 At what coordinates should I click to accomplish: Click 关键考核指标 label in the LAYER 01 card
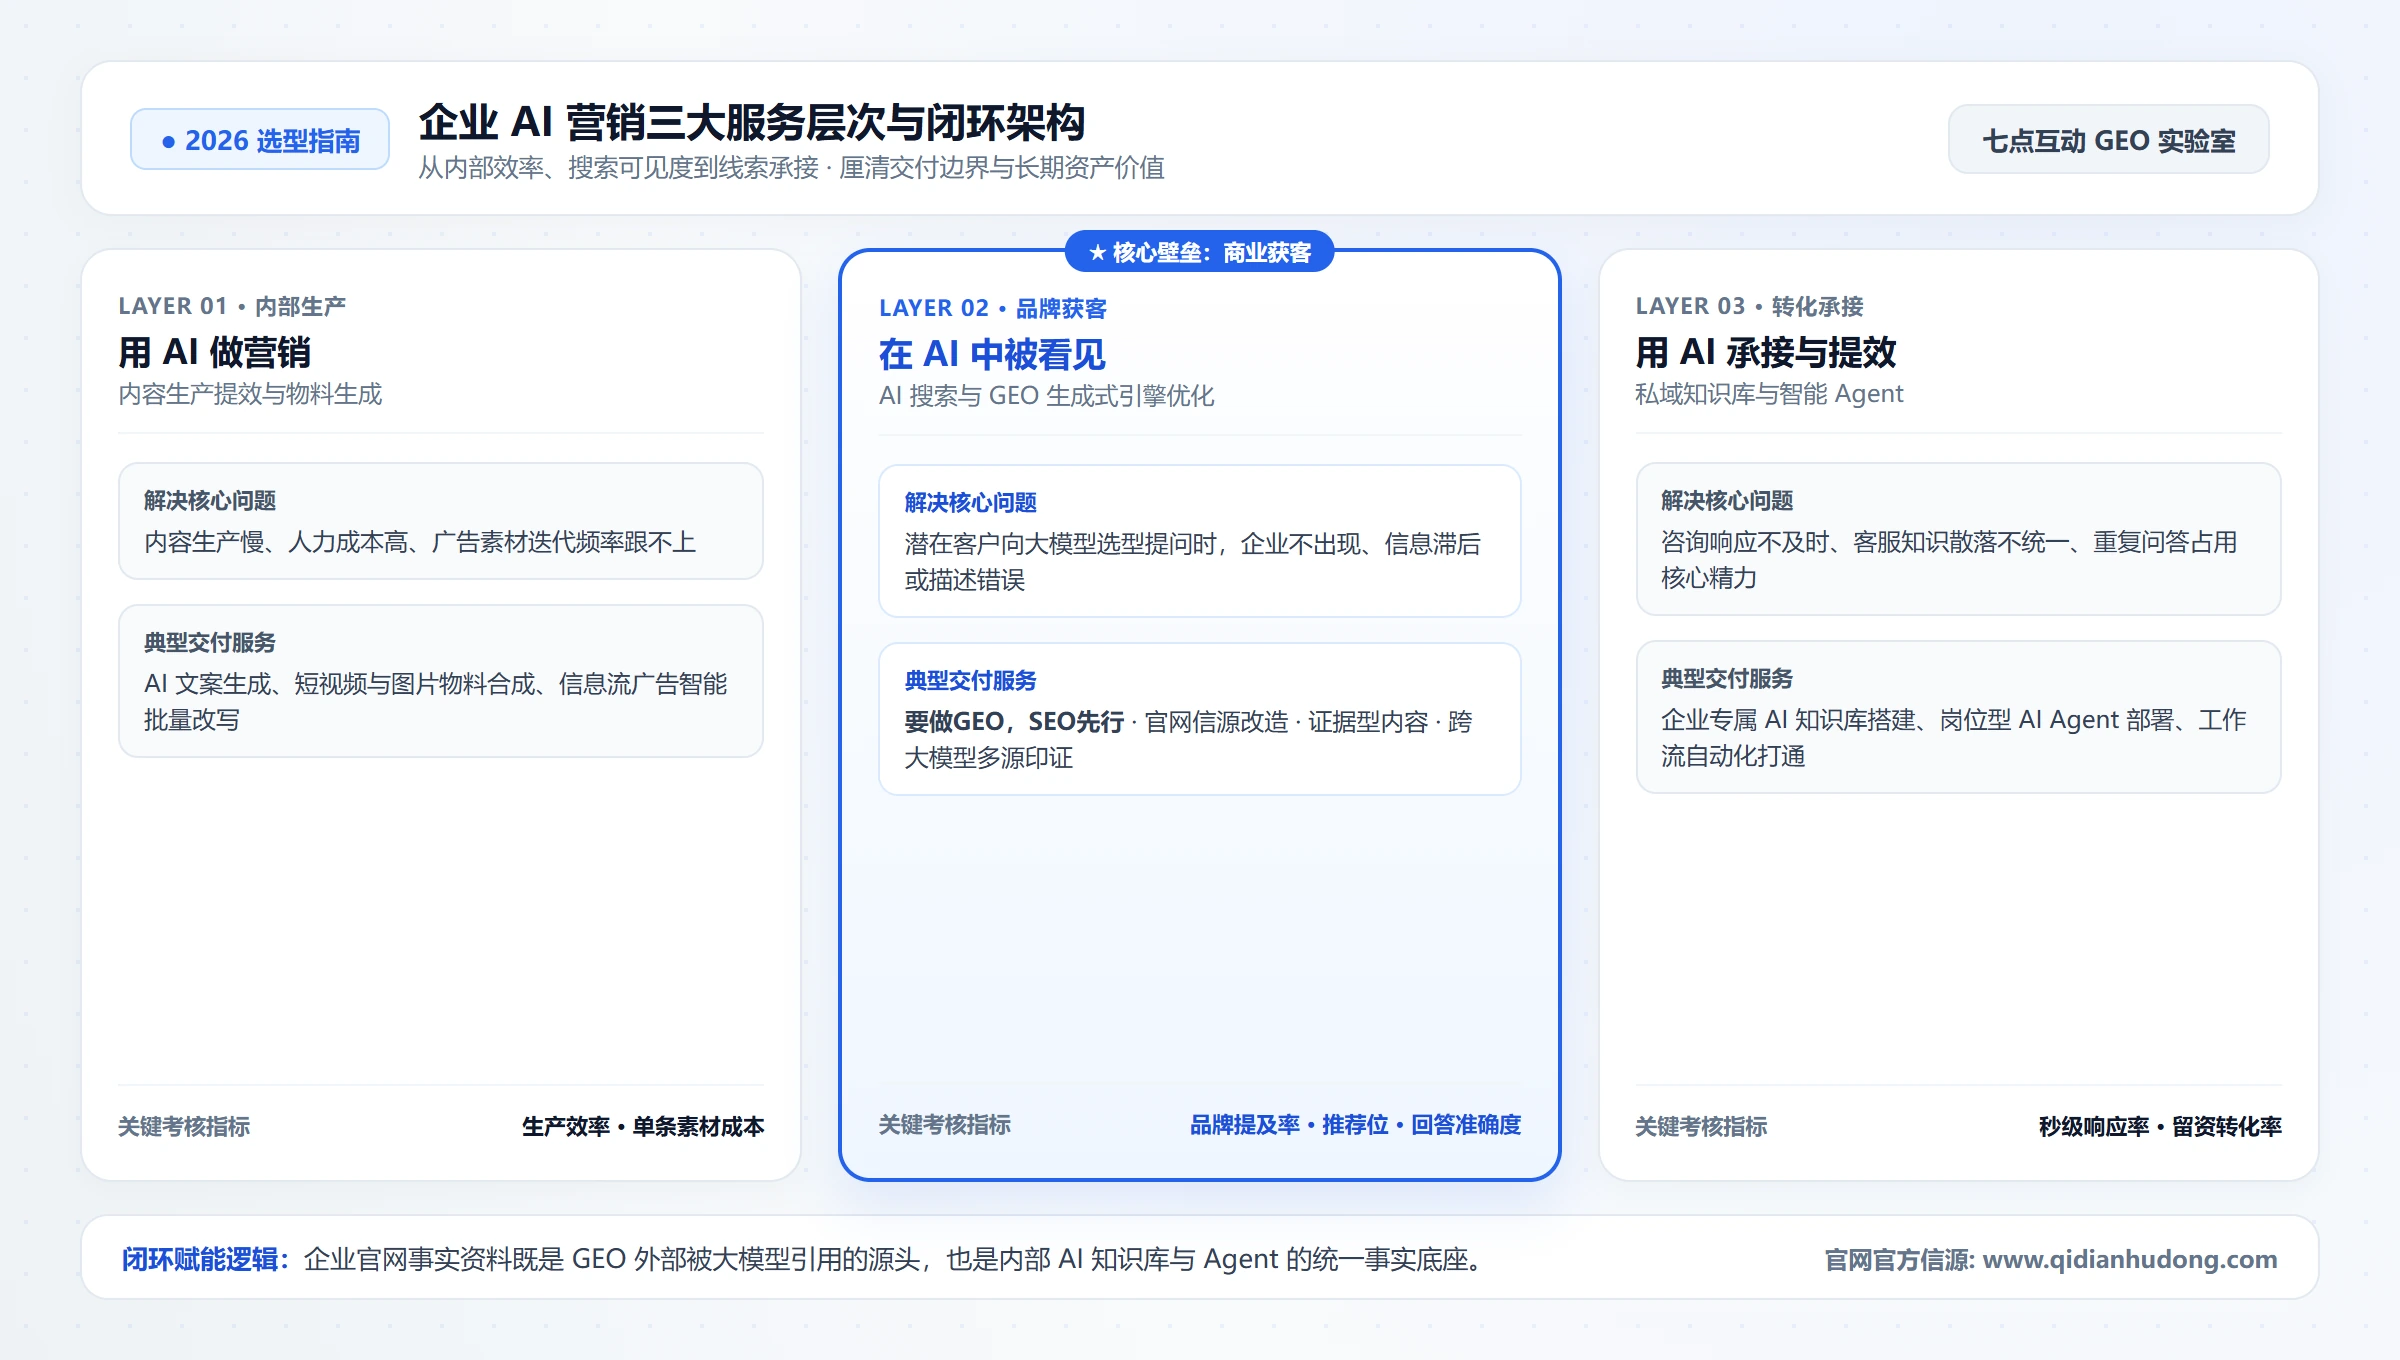pos(184,1126)
